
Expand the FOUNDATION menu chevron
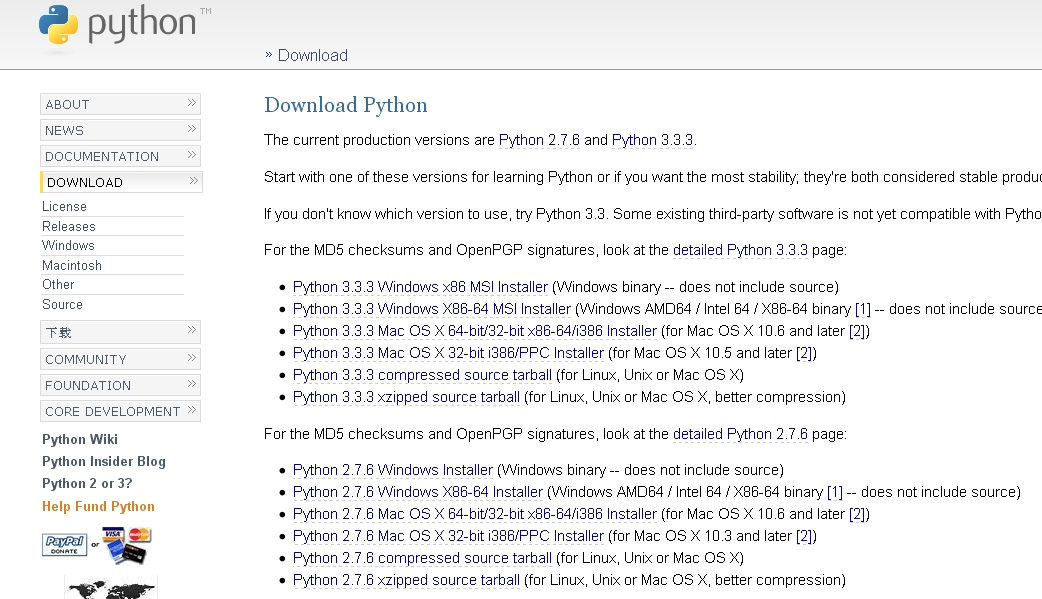coord(191,384)
